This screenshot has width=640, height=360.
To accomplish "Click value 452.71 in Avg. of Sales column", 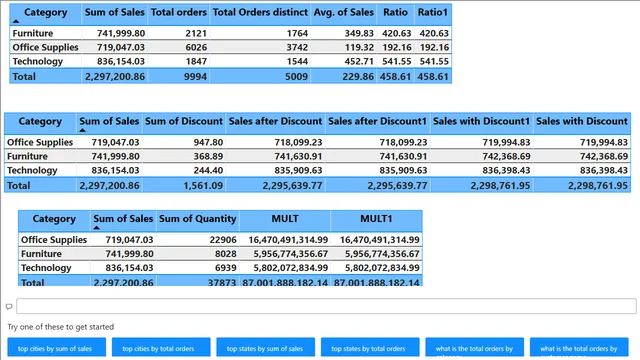I will [x=359, y=61].
